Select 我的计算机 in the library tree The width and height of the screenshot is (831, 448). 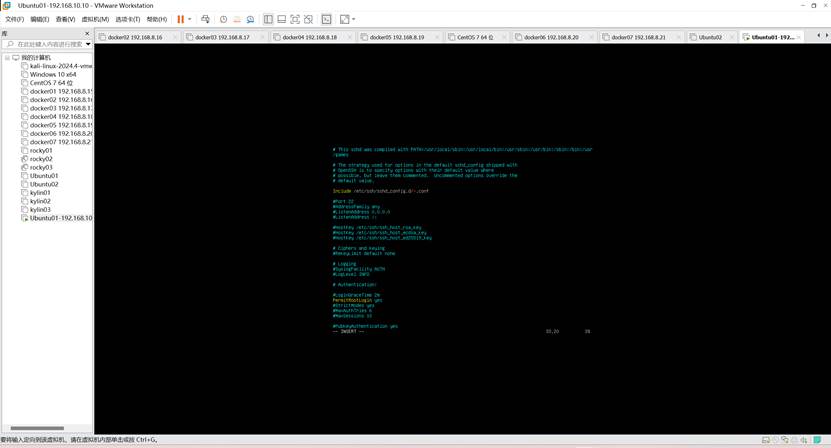pyautogui.click(x=36, y=57)
